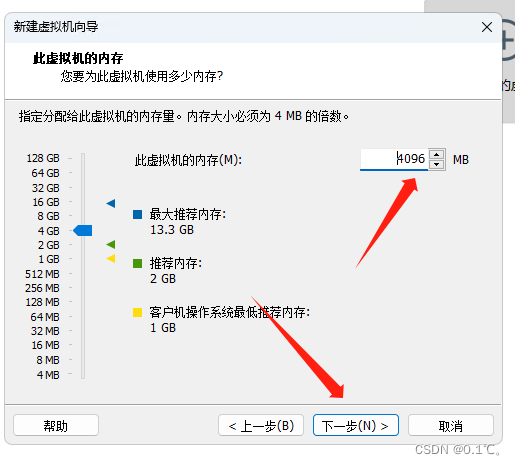Cancel the wizard with 取消 button
The width and height of the screenshot is (515, 465).
tap(451, 425)
